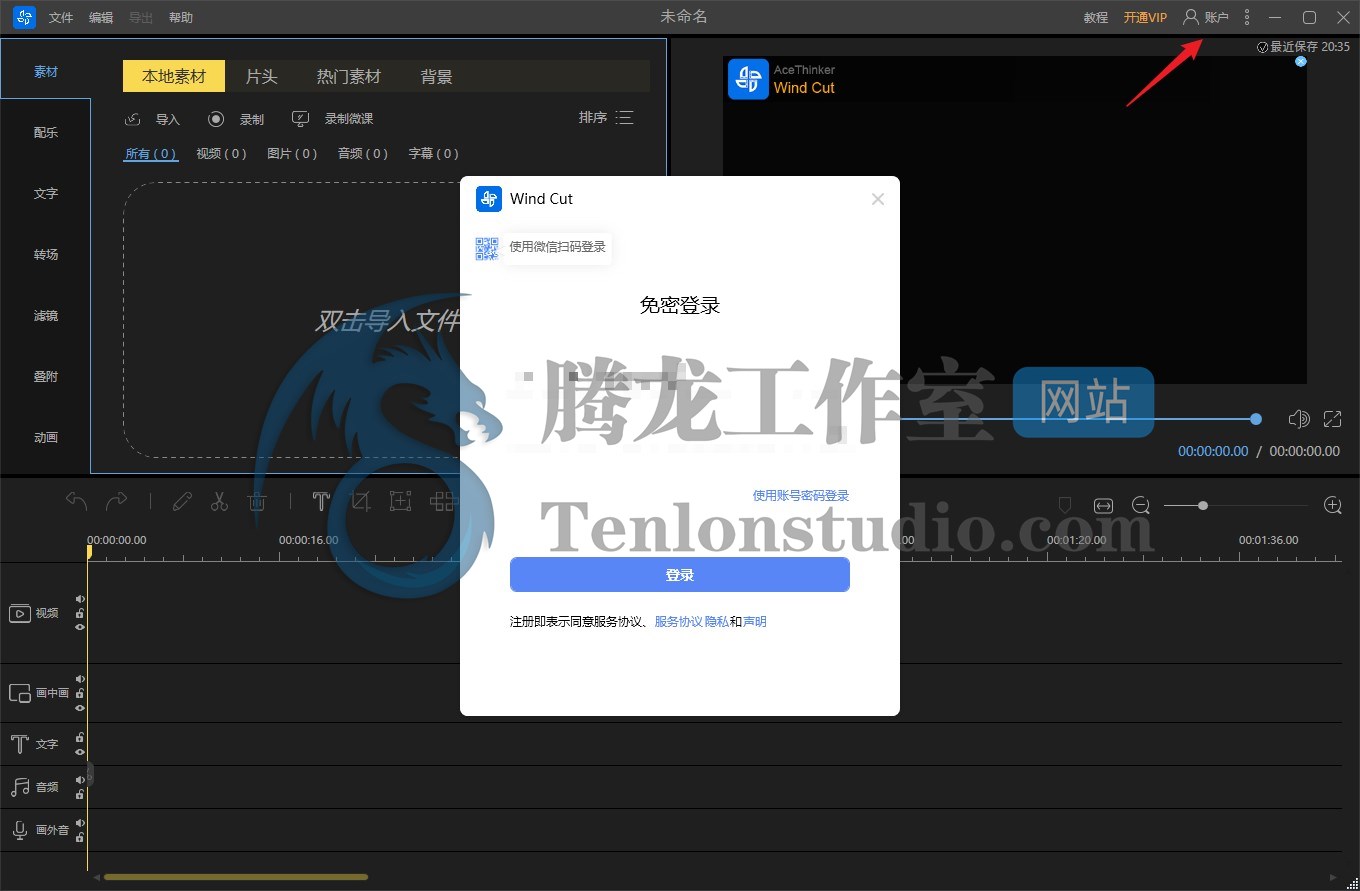Filter media by 所有(0)
The height and width of the screenshot is (891, 1360).
[x=151, y=154]
